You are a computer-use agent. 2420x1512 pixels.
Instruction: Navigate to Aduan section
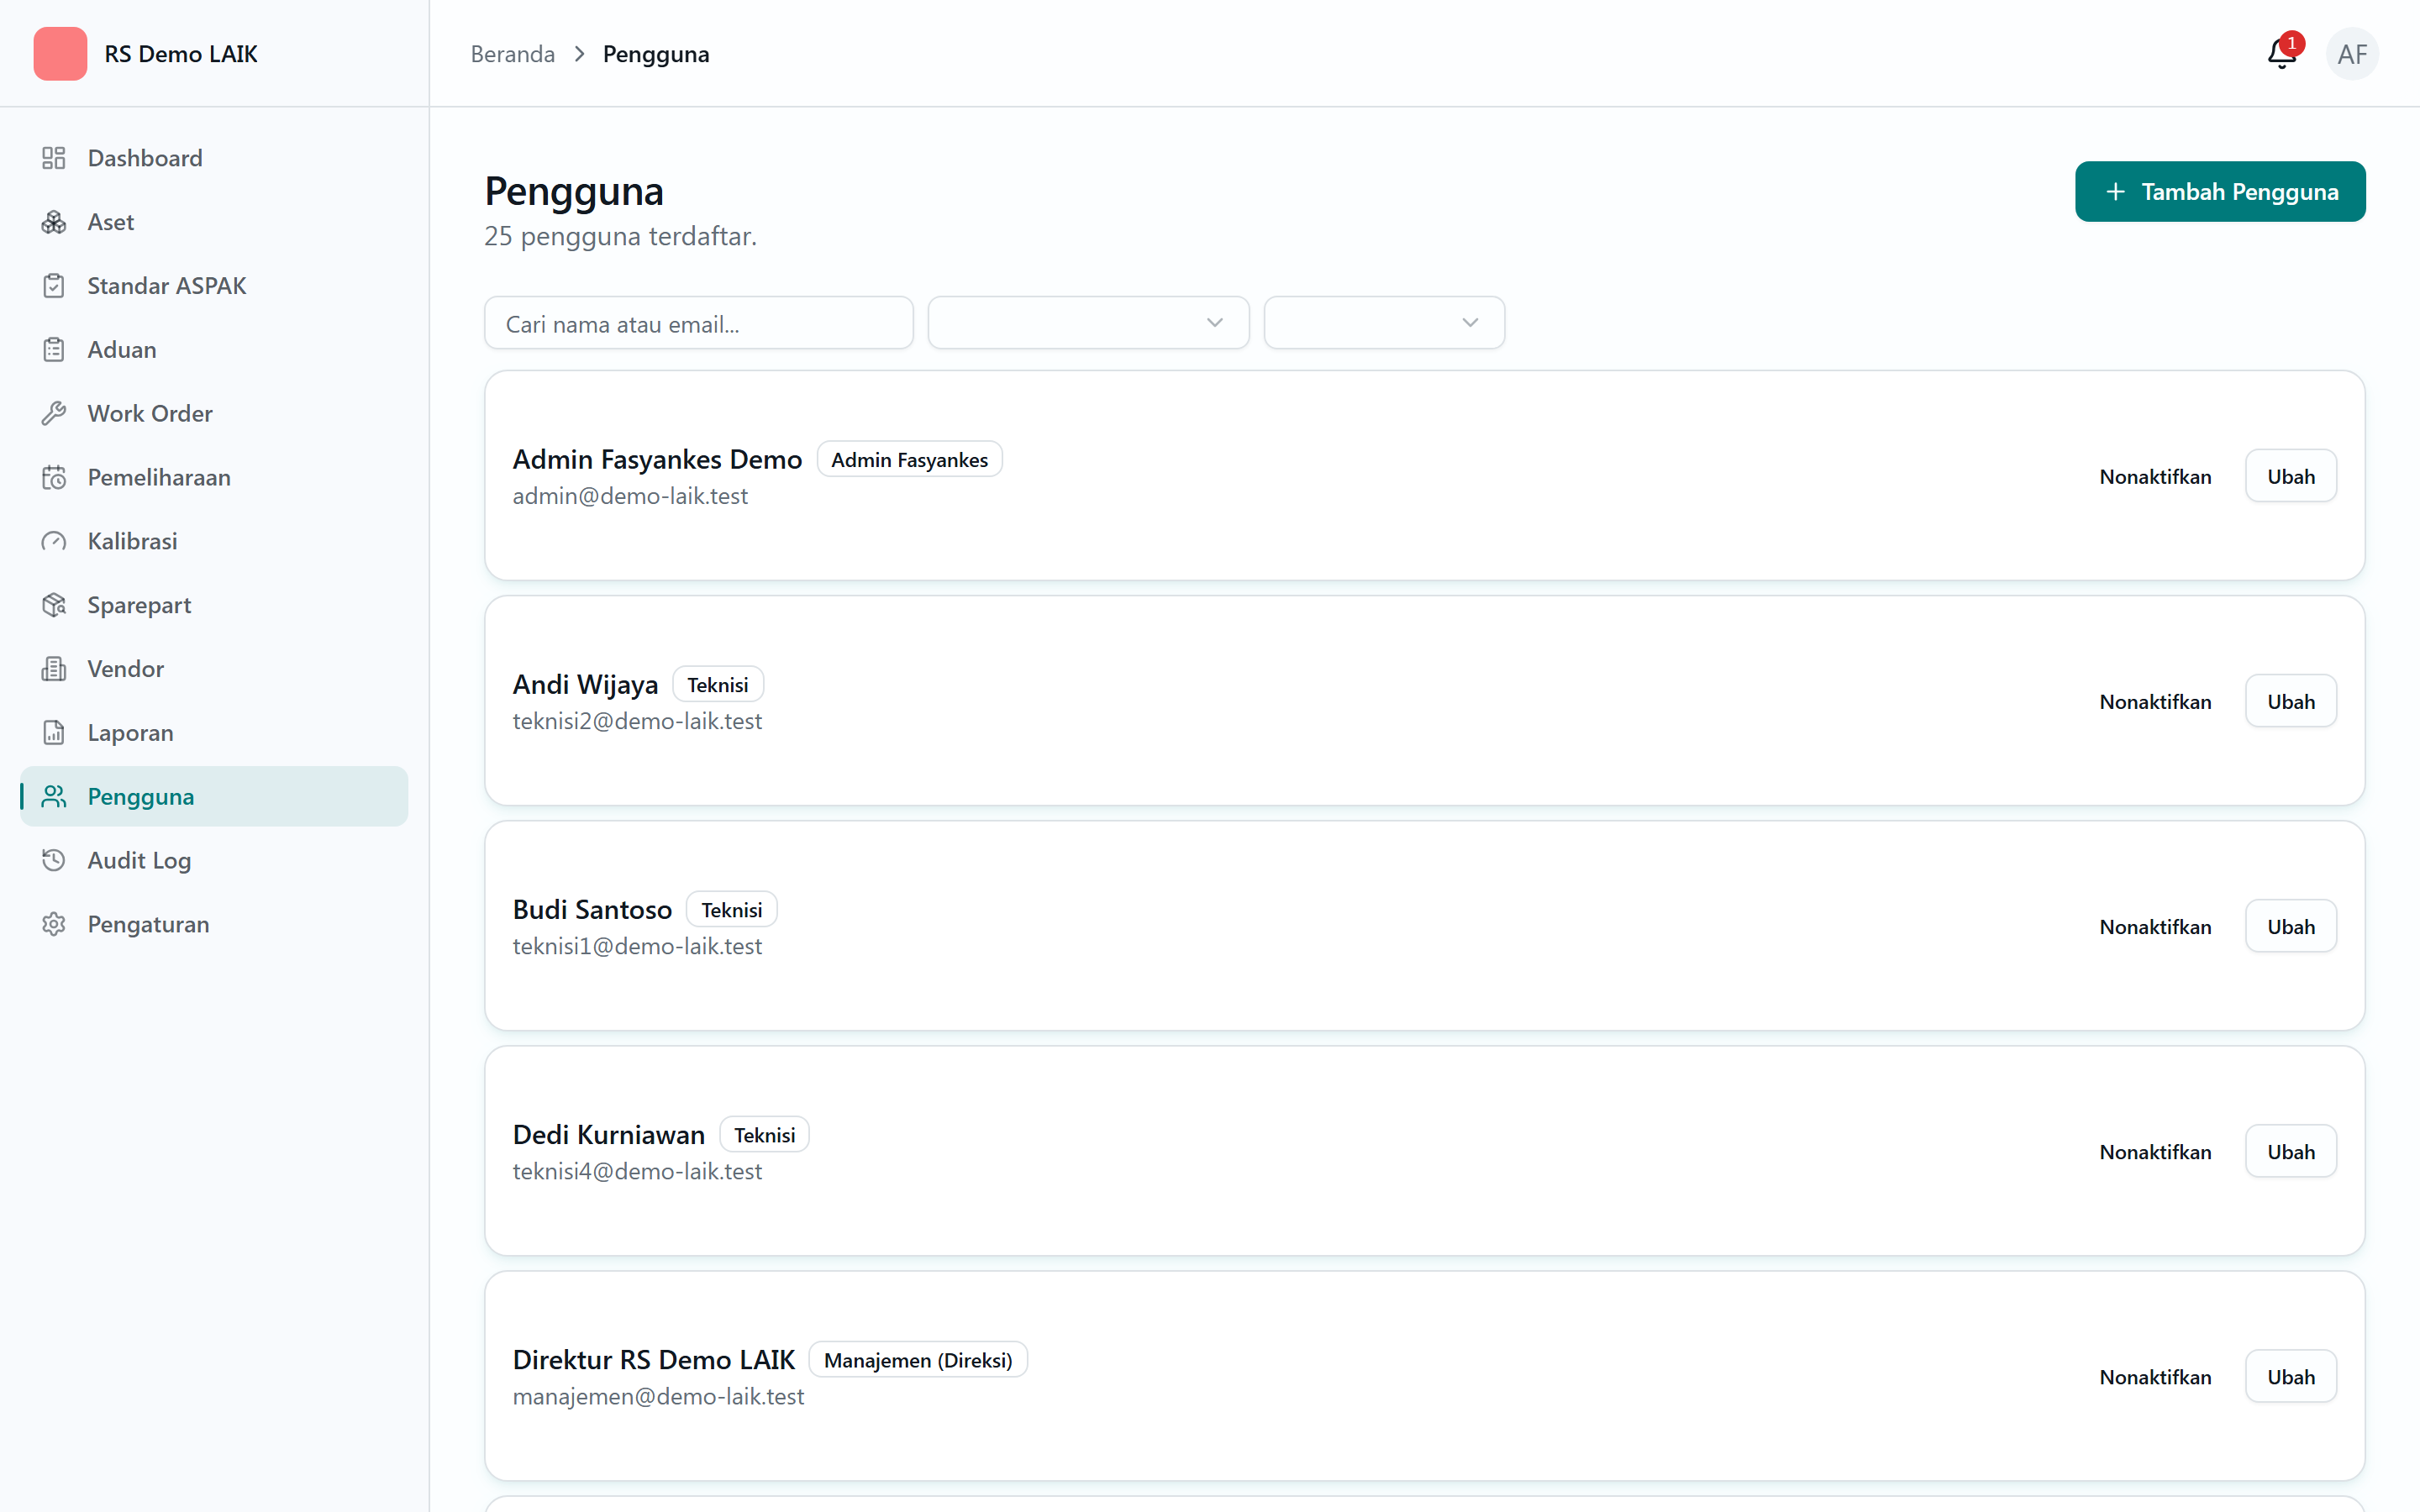[x=214, y=350]
